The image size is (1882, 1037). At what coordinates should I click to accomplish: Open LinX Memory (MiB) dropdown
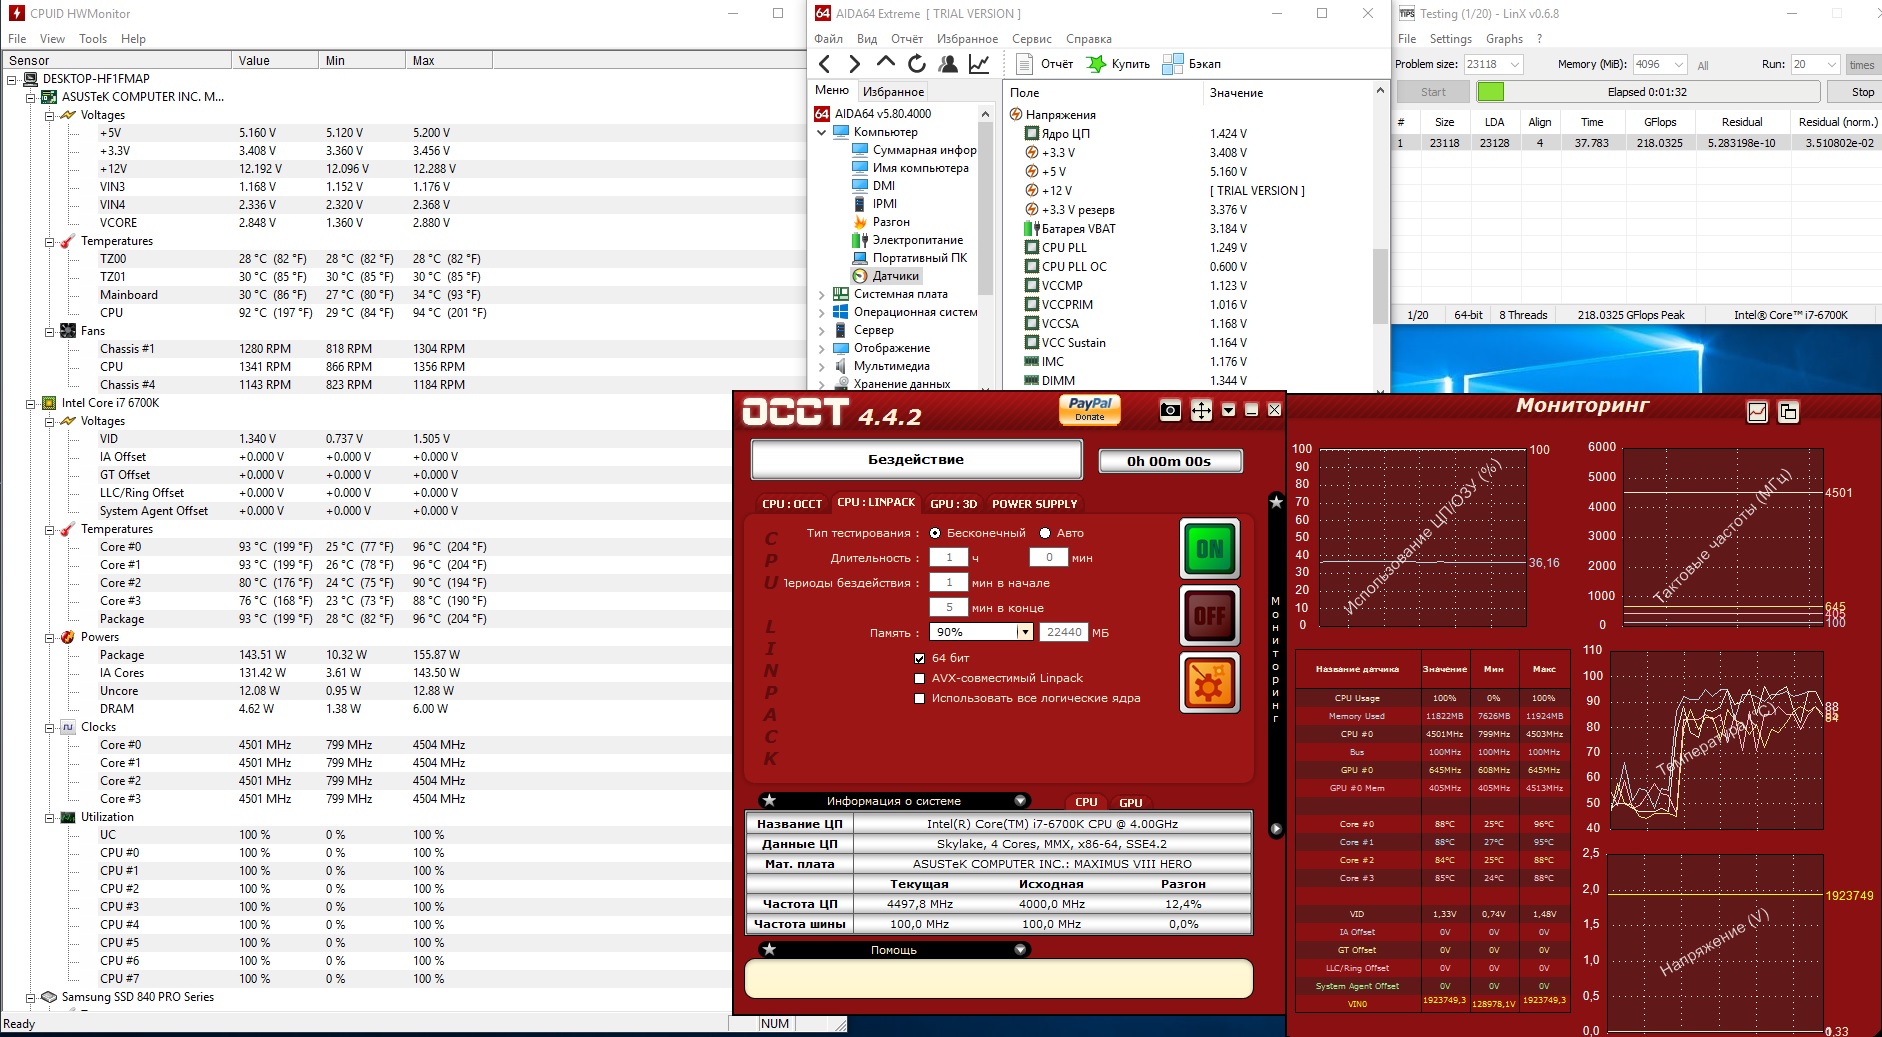pyautogui.click(x=1678, y=64)
